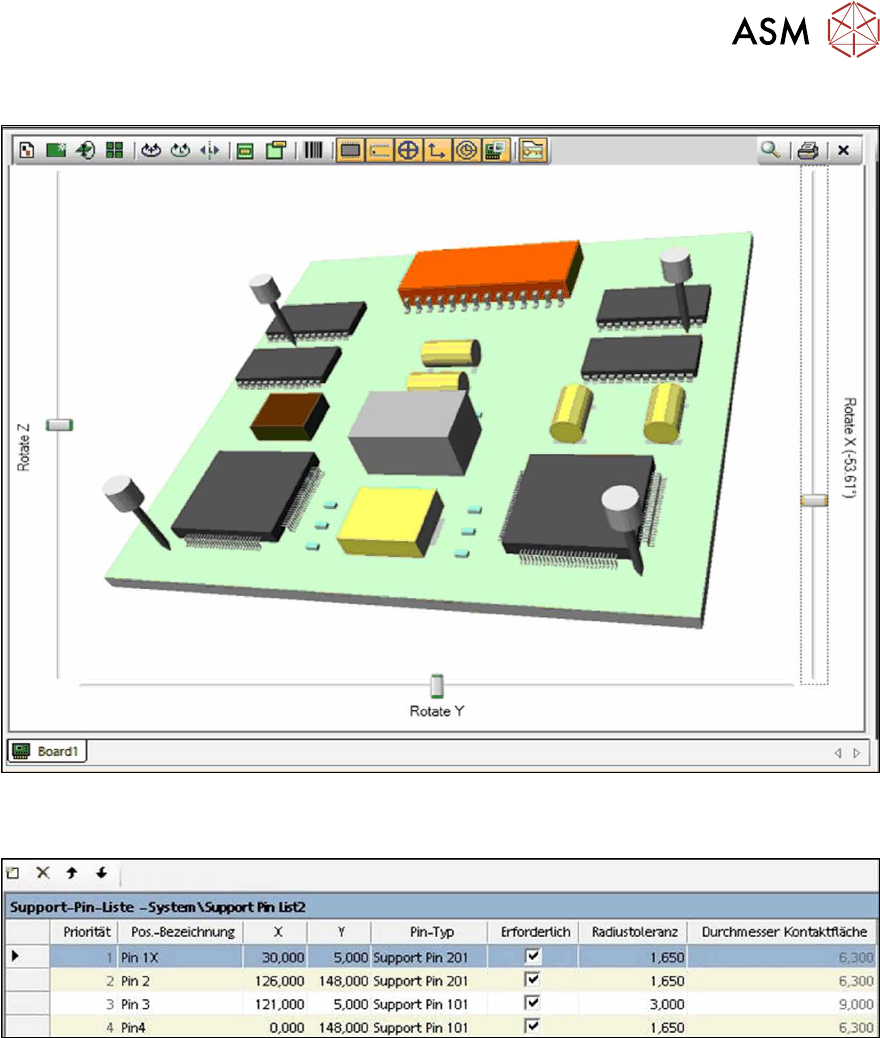The width and height of the screenshot is (880, 1038).
Task: Toggle the fiducial crosshair display button
Action: click(409, 150)
